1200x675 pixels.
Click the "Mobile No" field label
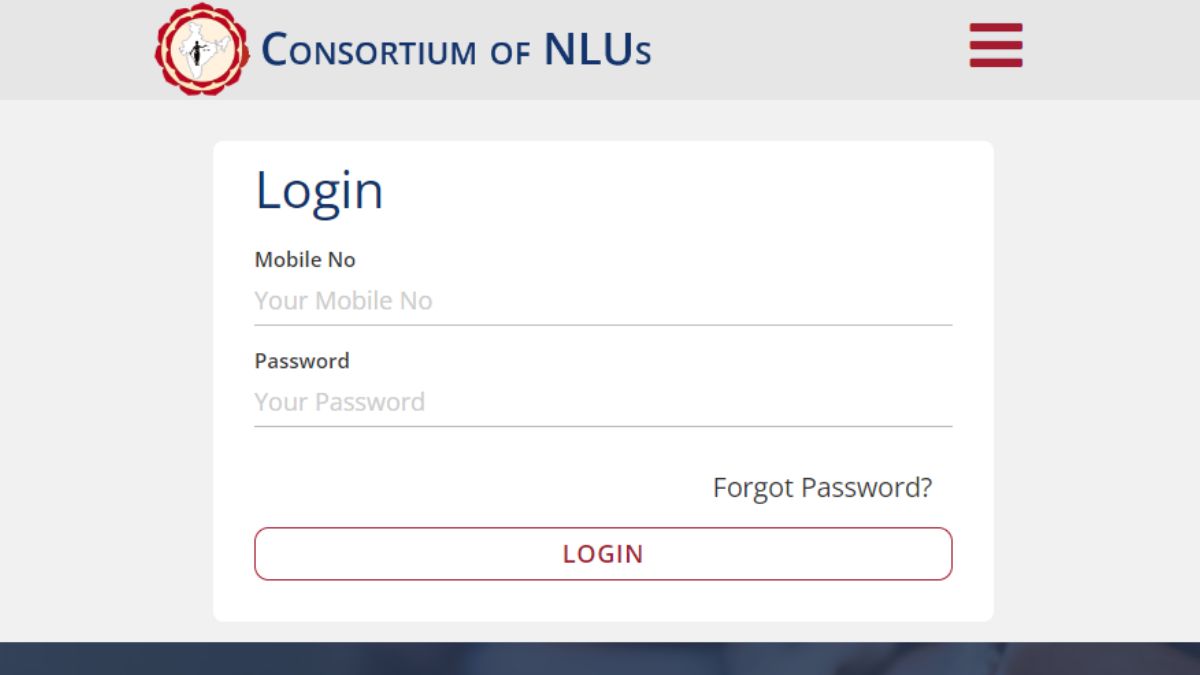pos(305,260)
